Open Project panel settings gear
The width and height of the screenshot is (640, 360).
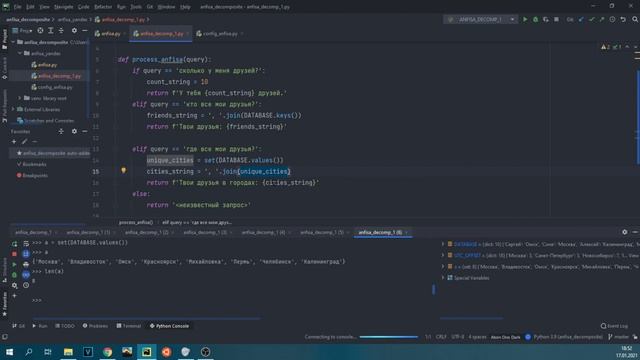74,31
